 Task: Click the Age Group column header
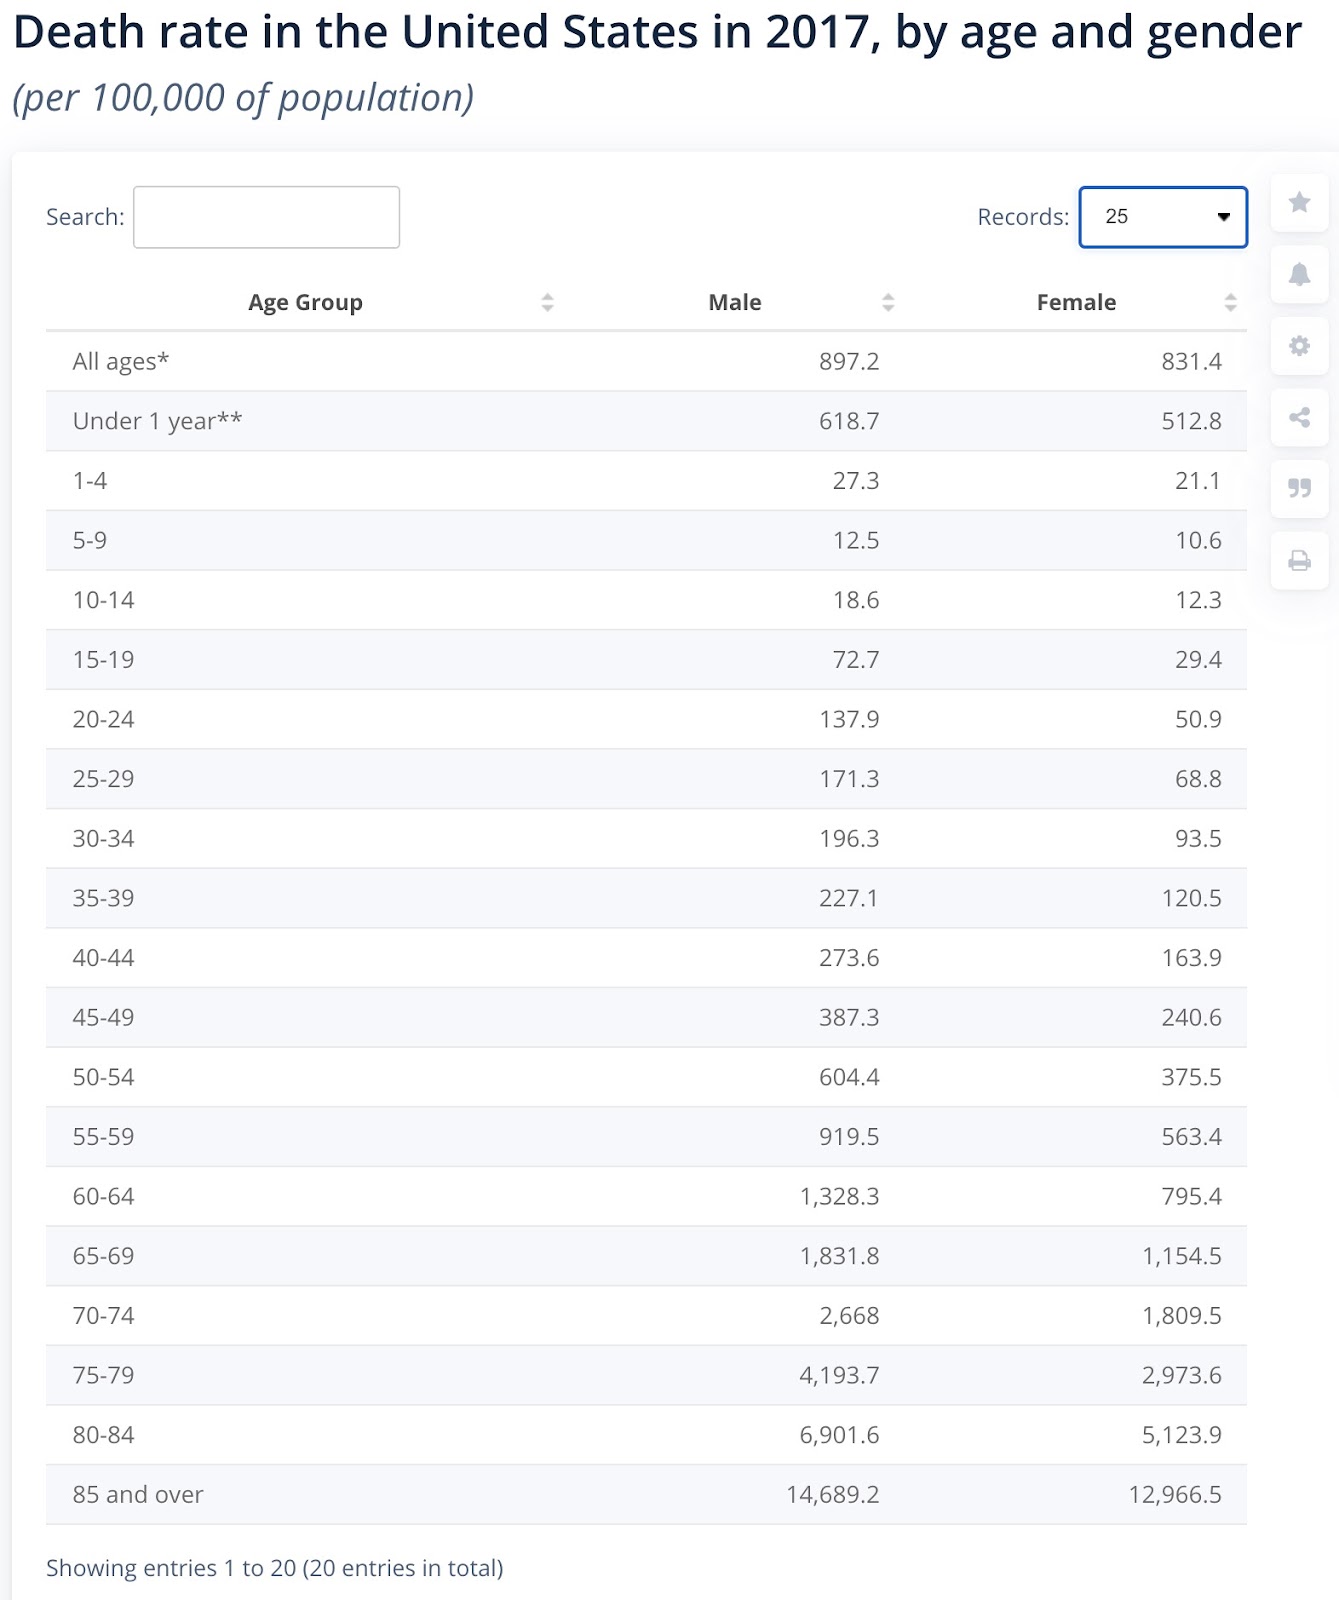(x=305, y=302)
